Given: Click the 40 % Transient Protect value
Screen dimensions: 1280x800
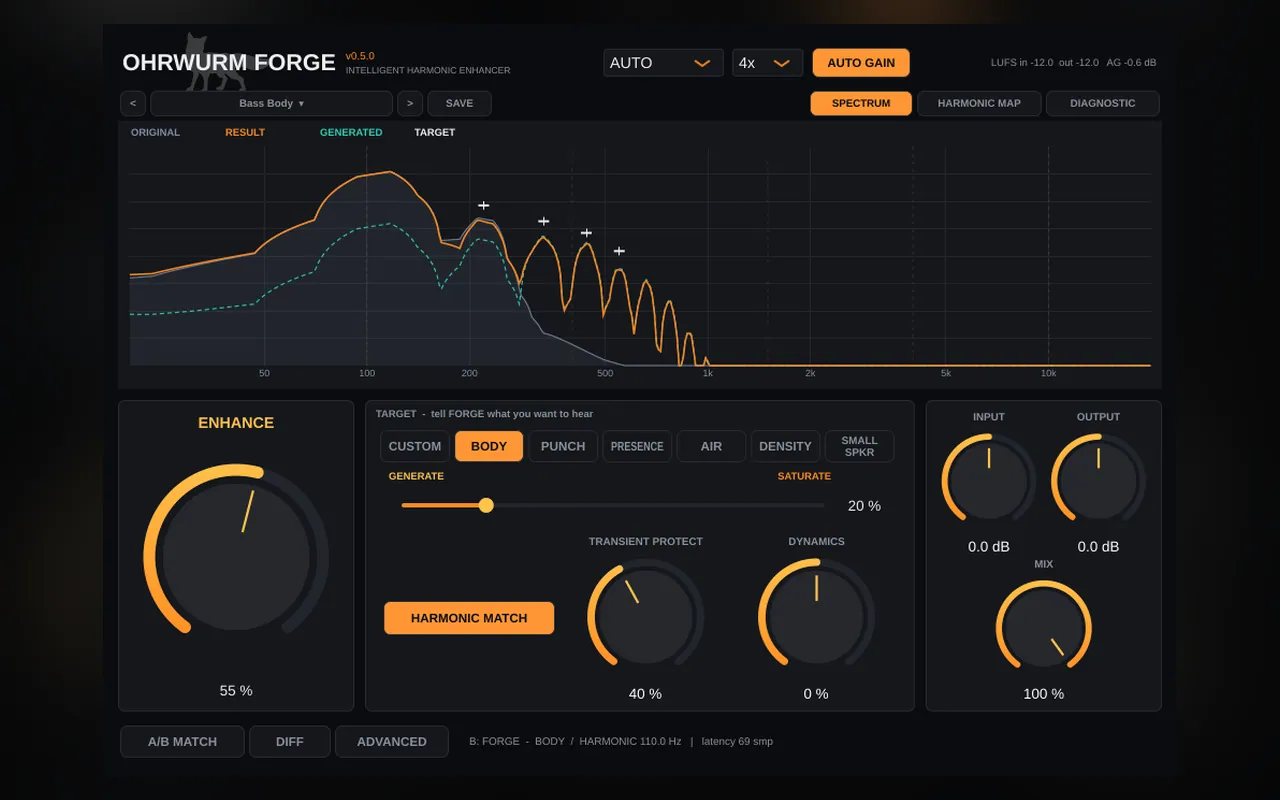Looking at the screenshot, I should click(646, 694).
